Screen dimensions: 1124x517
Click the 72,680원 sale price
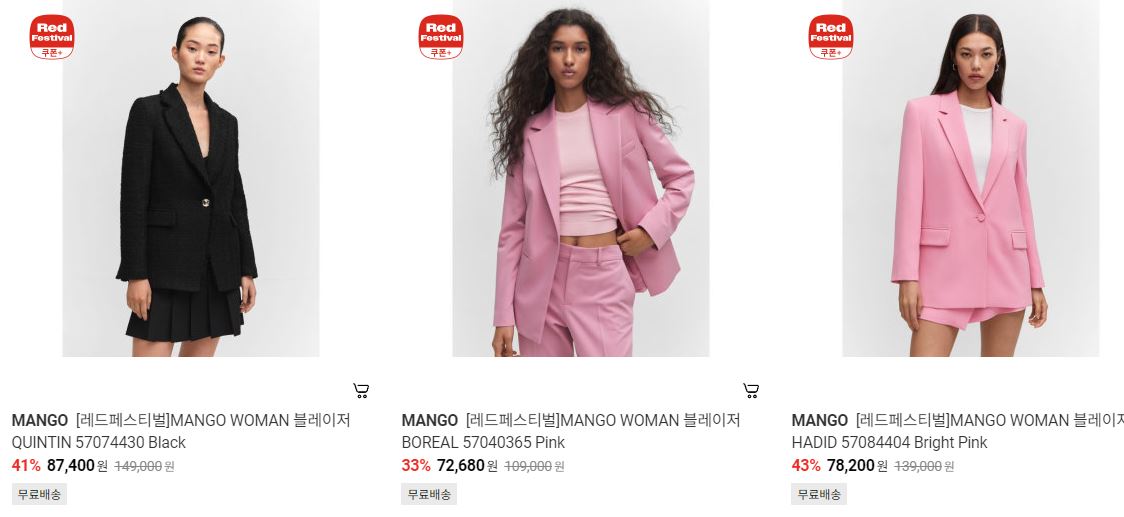coord(467,465)
